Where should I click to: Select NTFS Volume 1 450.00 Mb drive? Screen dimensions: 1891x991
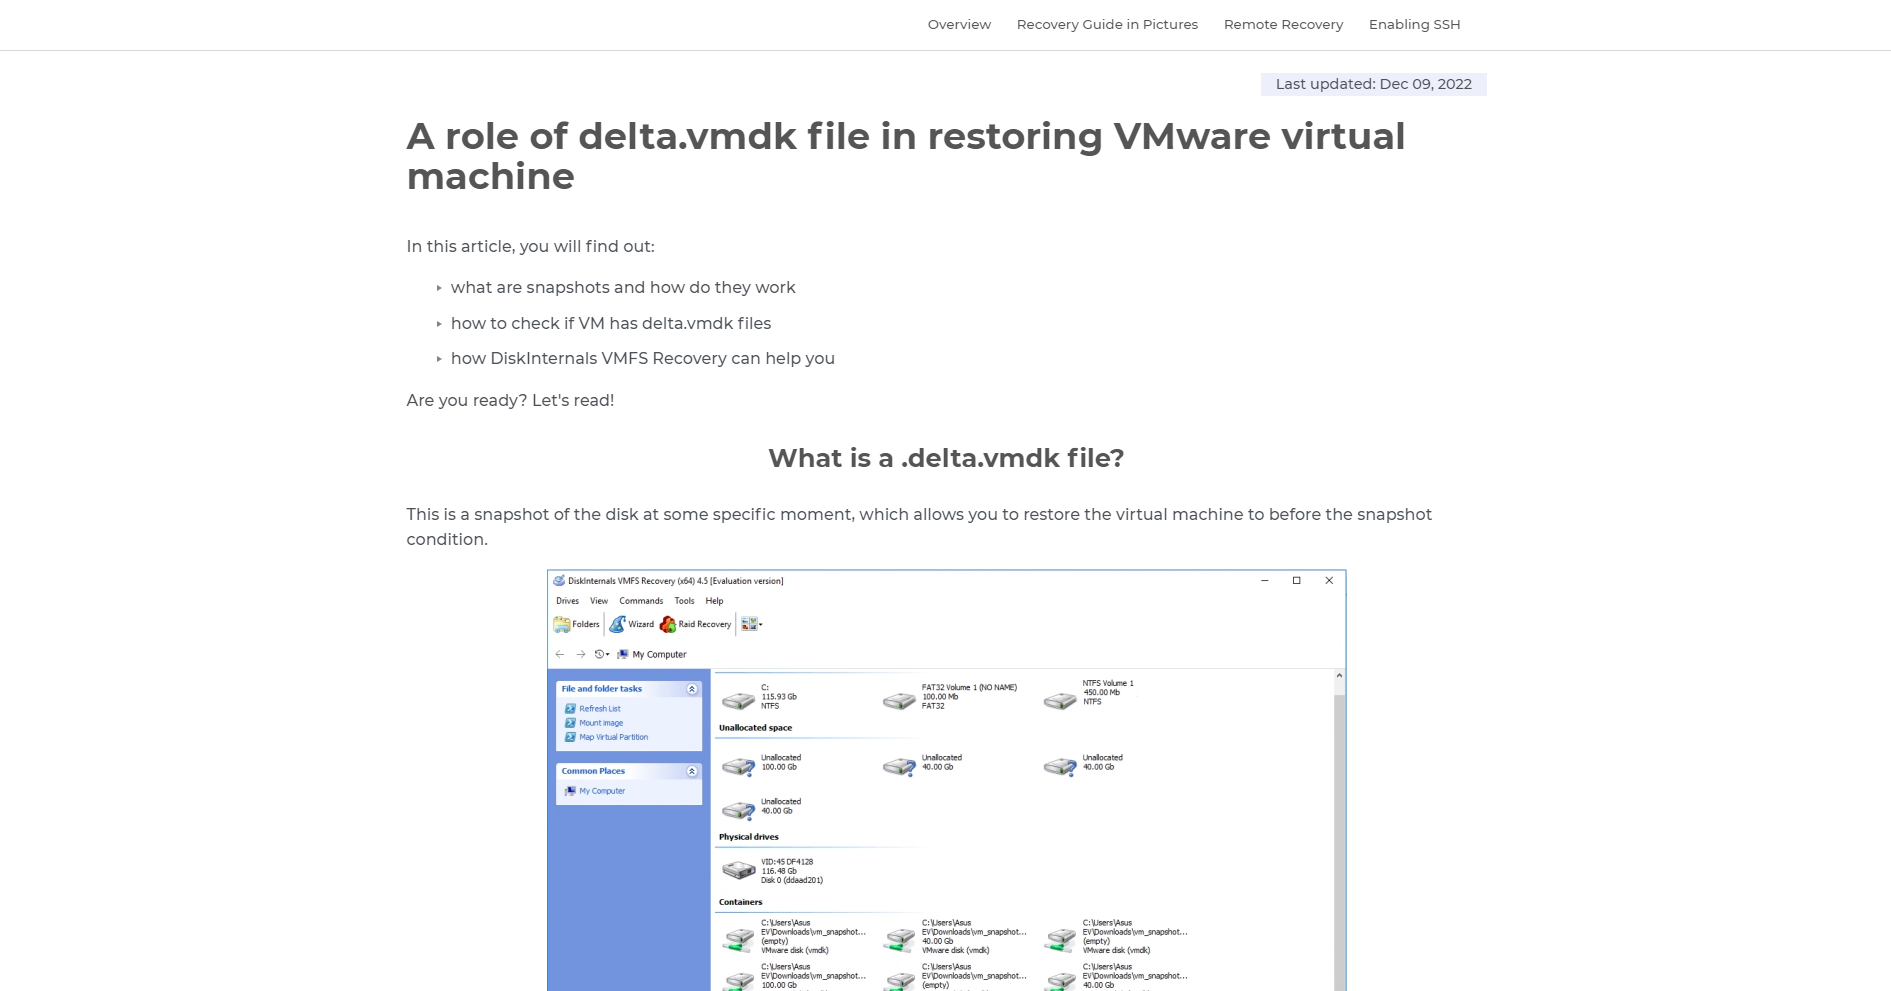coord(1088,694)
